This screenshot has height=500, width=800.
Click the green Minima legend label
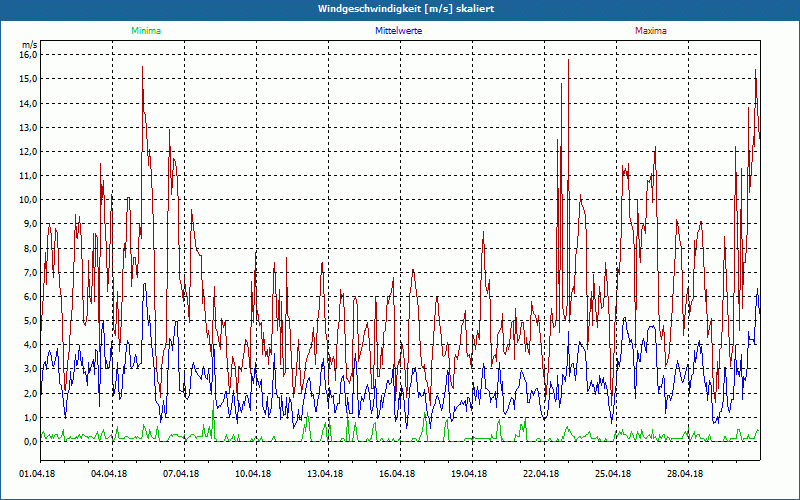pos(146,31)
